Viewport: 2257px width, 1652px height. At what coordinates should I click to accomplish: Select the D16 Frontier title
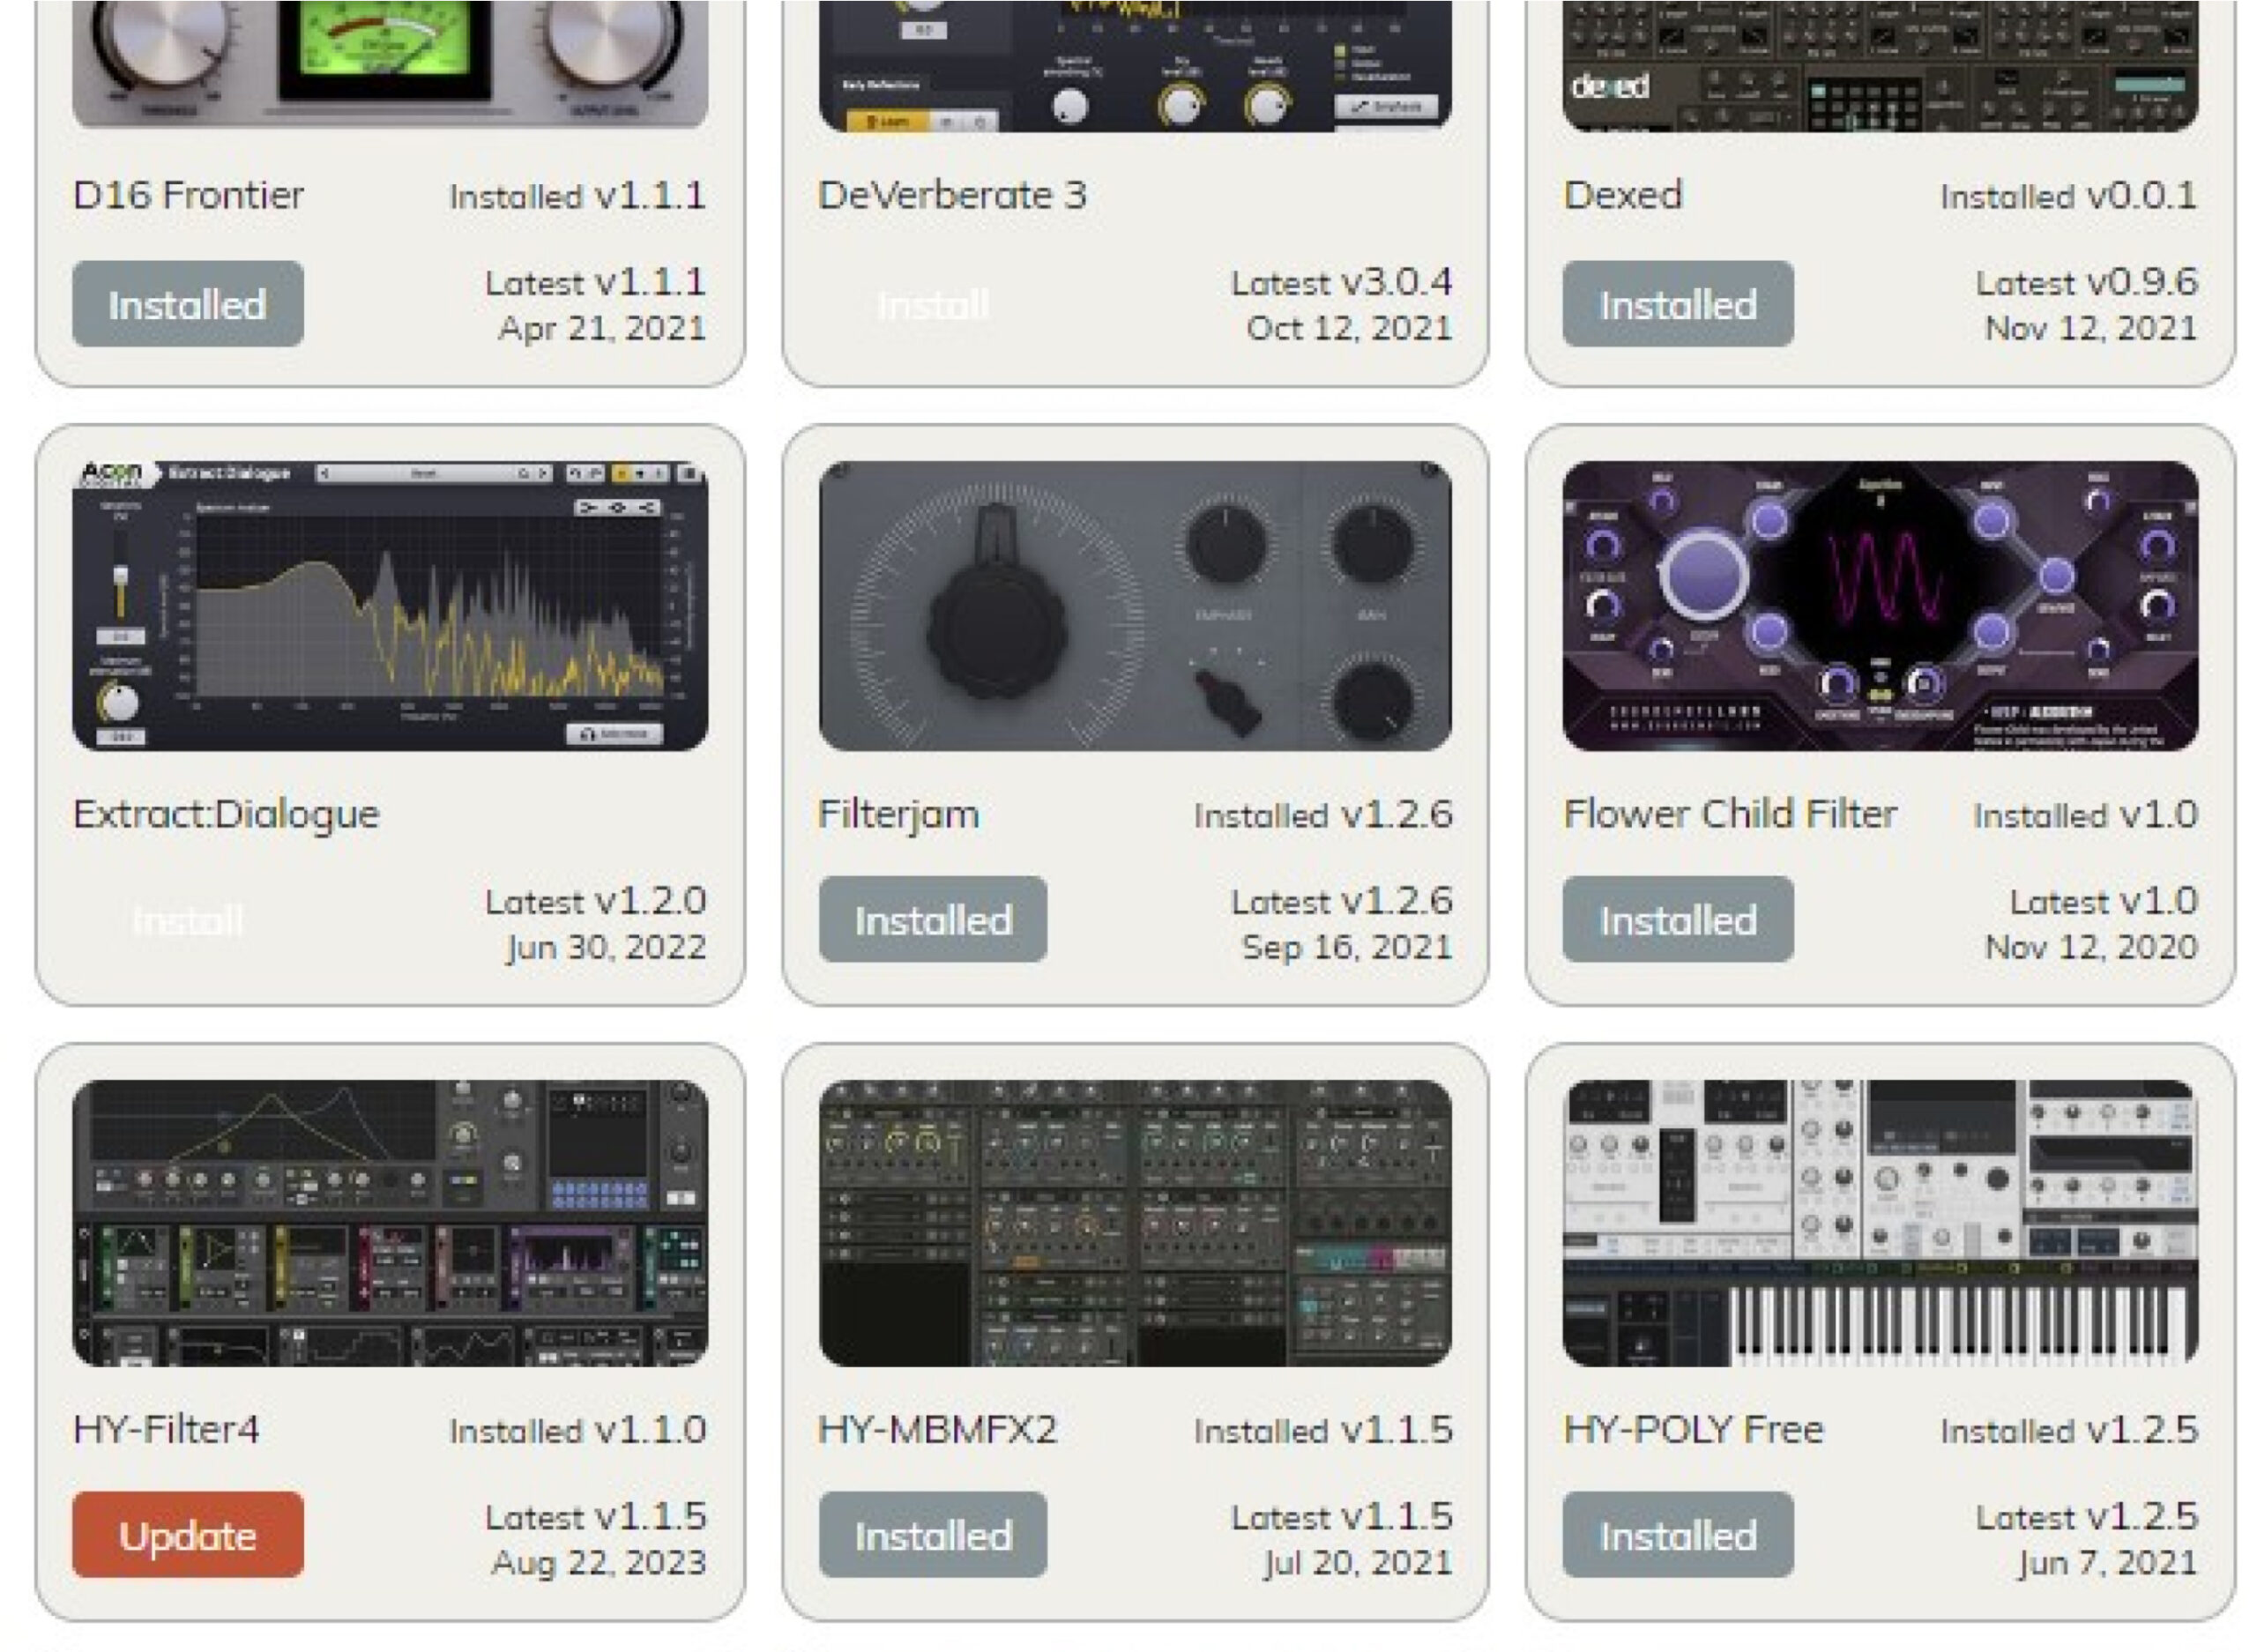pos(189,195)
